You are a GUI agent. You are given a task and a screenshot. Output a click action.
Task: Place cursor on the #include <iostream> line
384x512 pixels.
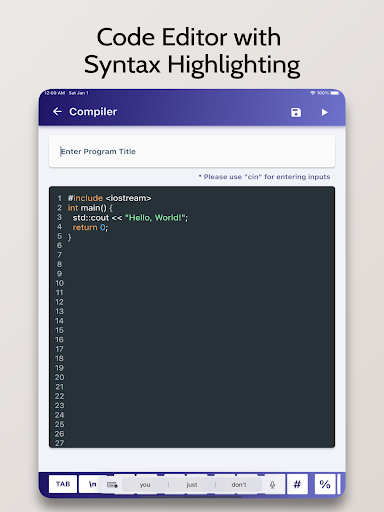click(109, 198)
